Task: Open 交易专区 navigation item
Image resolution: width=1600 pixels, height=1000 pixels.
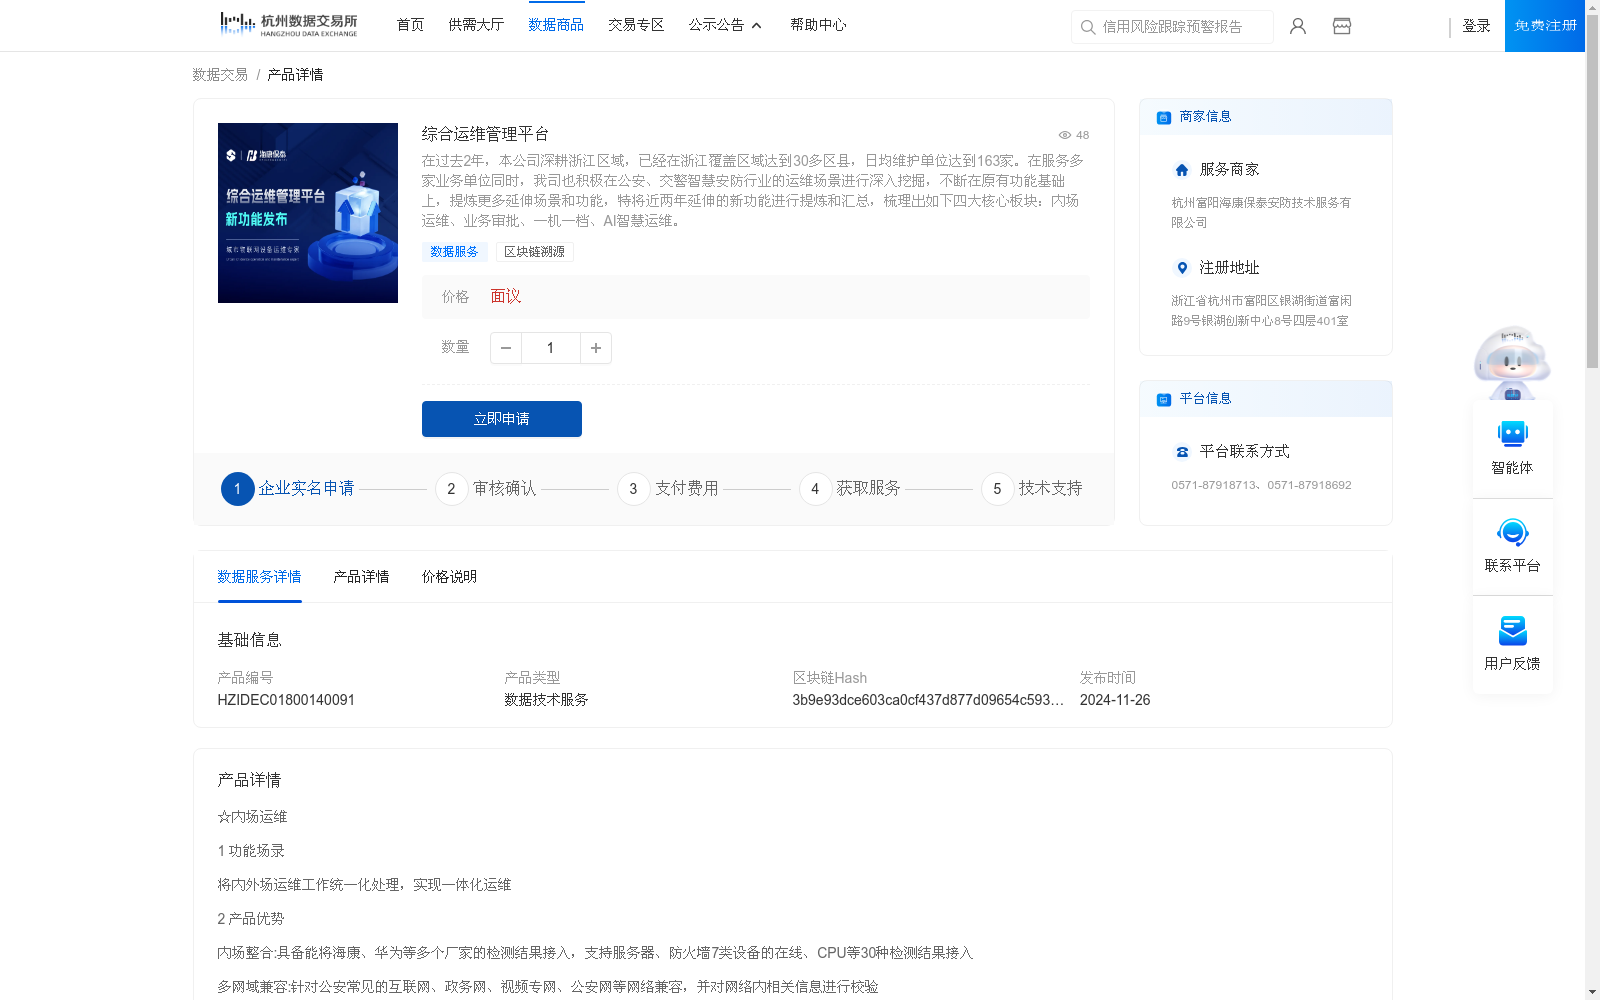Action: coord(636,25)
